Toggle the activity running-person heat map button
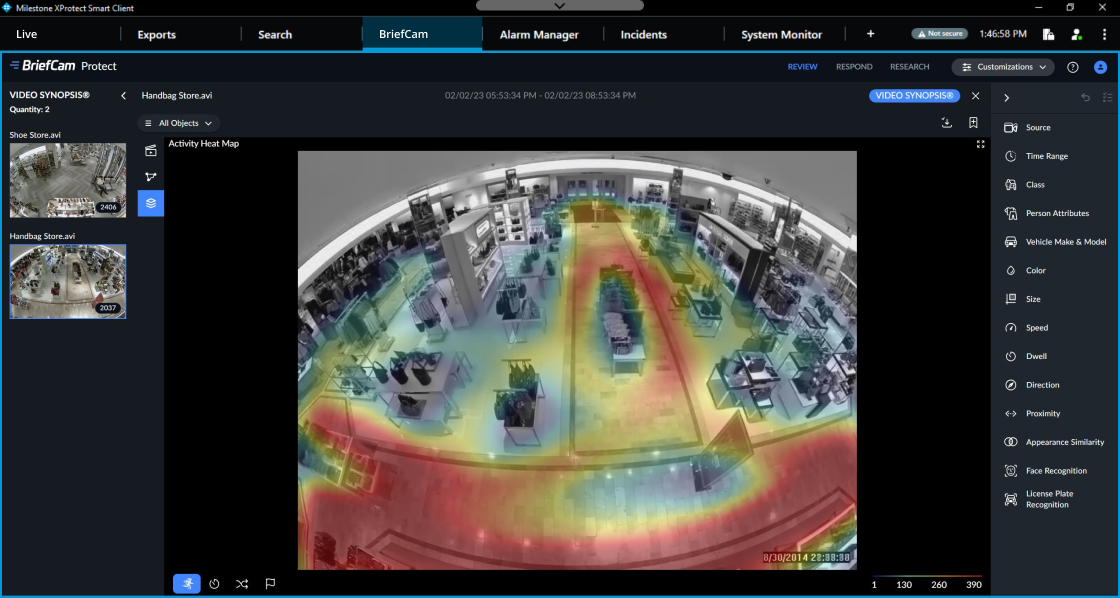Screen dimensions: 1120x598 pyautogui.click(x=187, y=584)
